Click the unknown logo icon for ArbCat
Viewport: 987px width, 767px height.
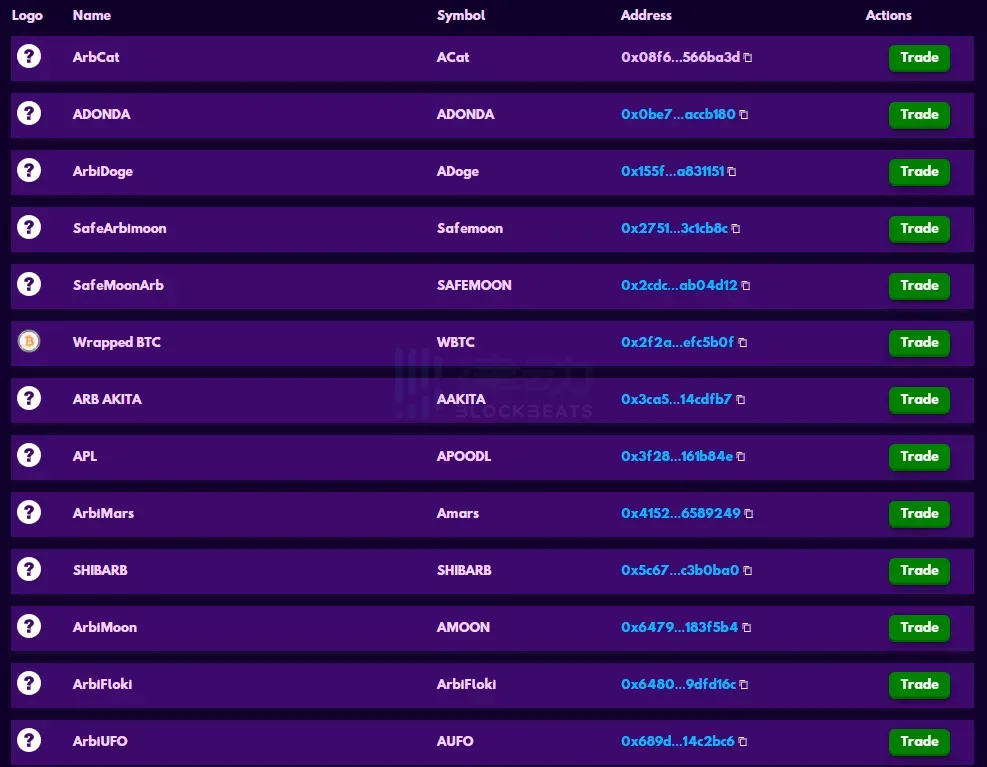click(29, 57)
